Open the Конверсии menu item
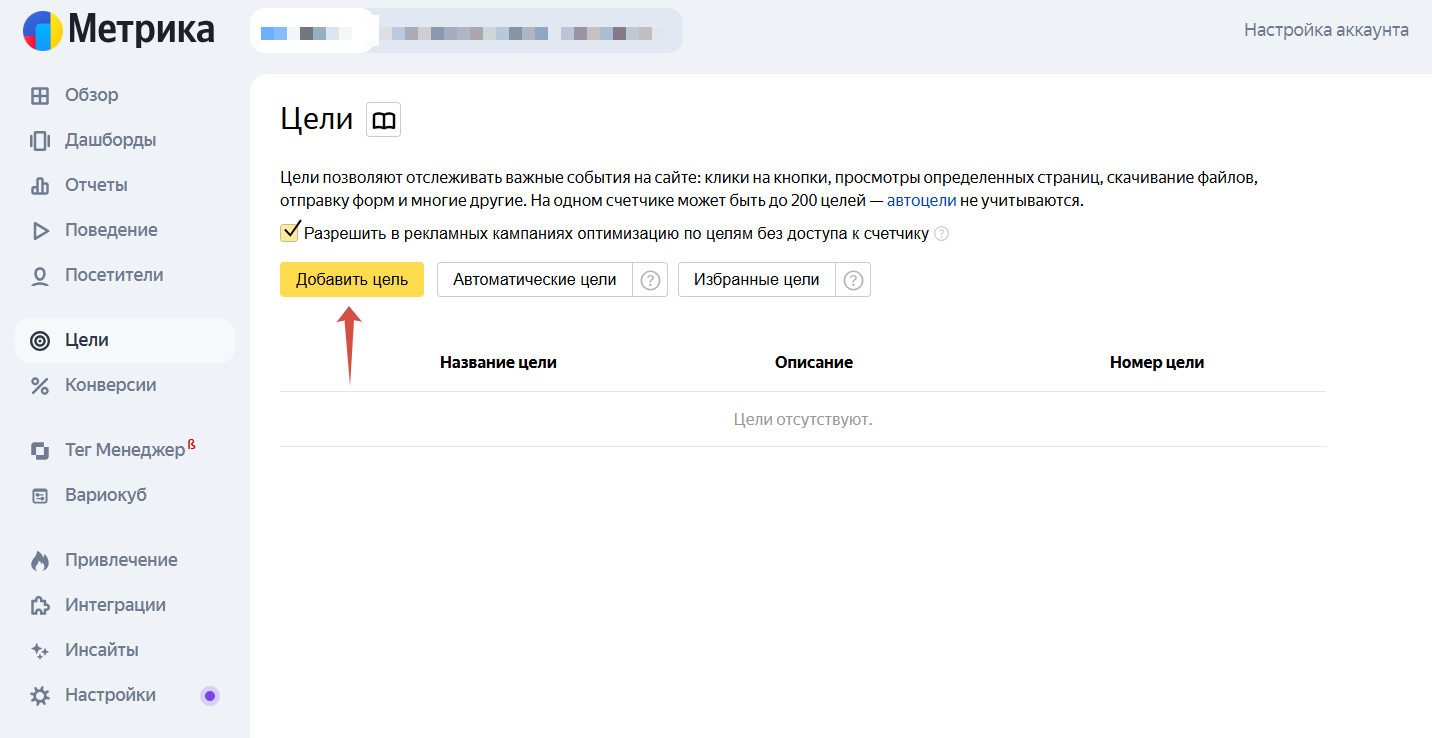 tap(110, 385)
